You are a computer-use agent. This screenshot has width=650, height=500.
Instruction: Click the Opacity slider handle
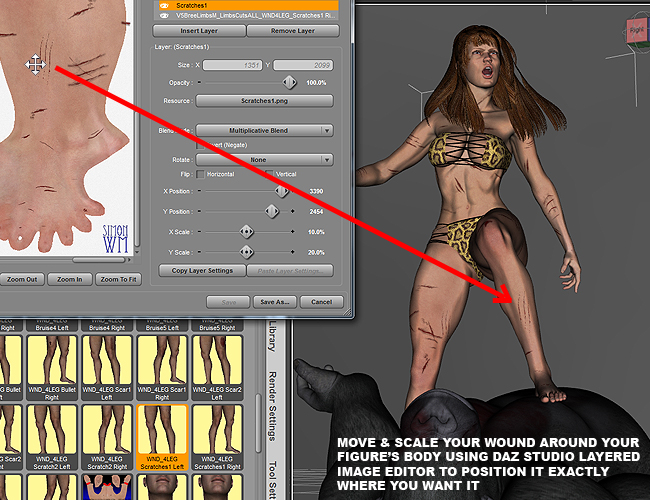click(x=289, y=83)
